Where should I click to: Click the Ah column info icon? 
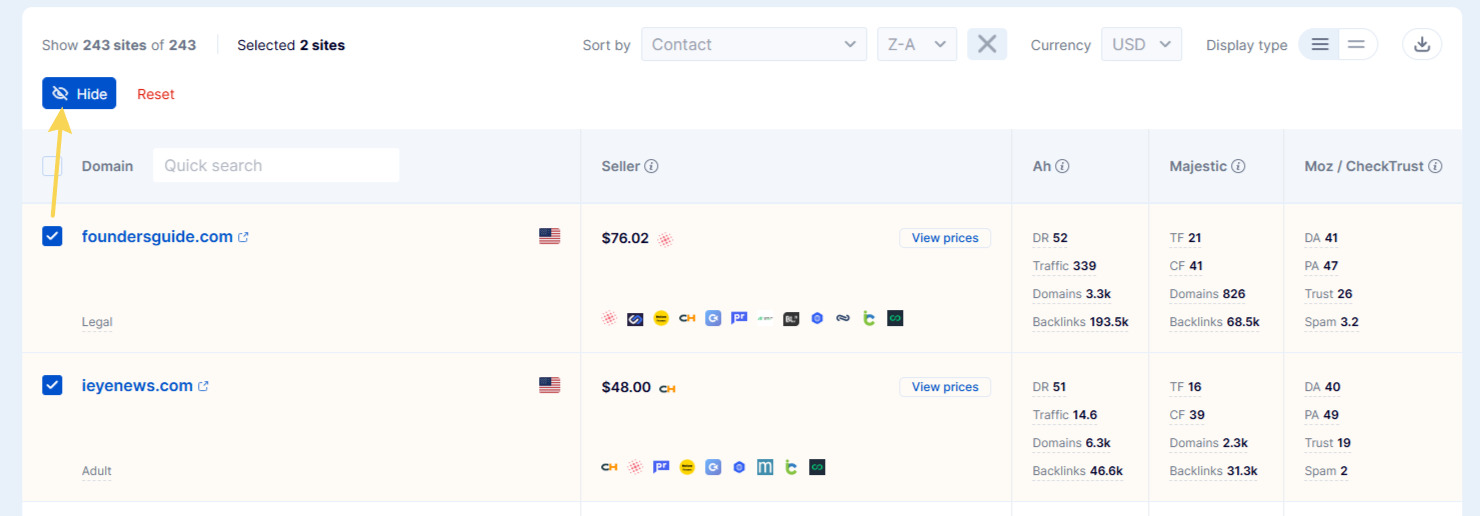(1062, 166)
